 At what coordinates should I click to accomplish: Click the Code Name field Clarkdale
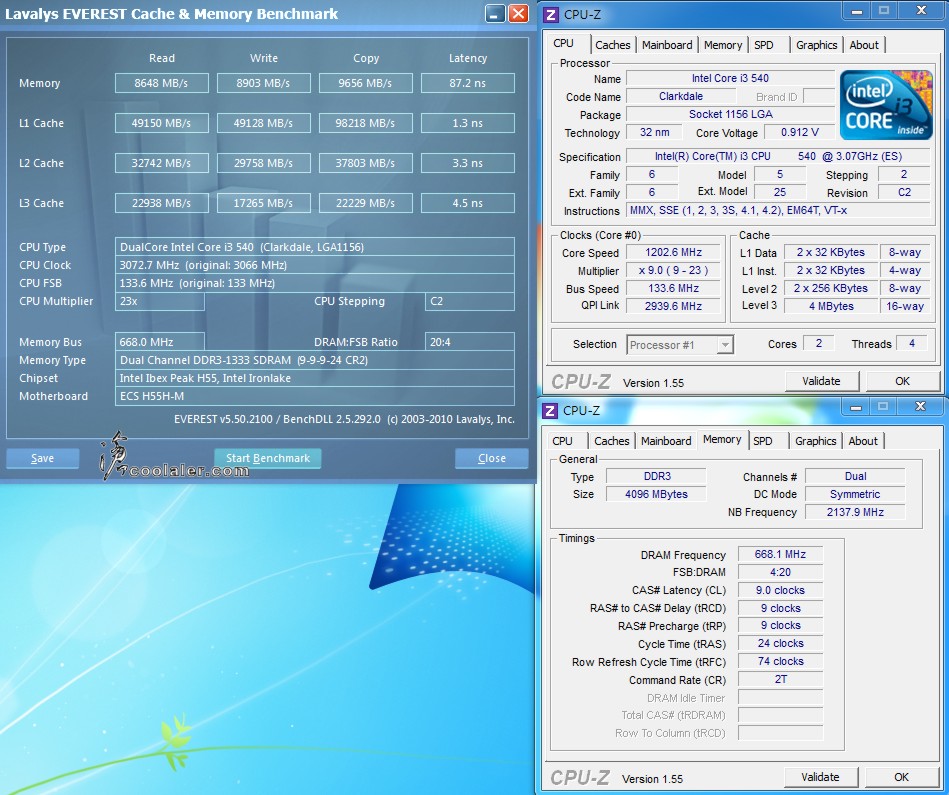pyautogui.click(x=681, y=97)
